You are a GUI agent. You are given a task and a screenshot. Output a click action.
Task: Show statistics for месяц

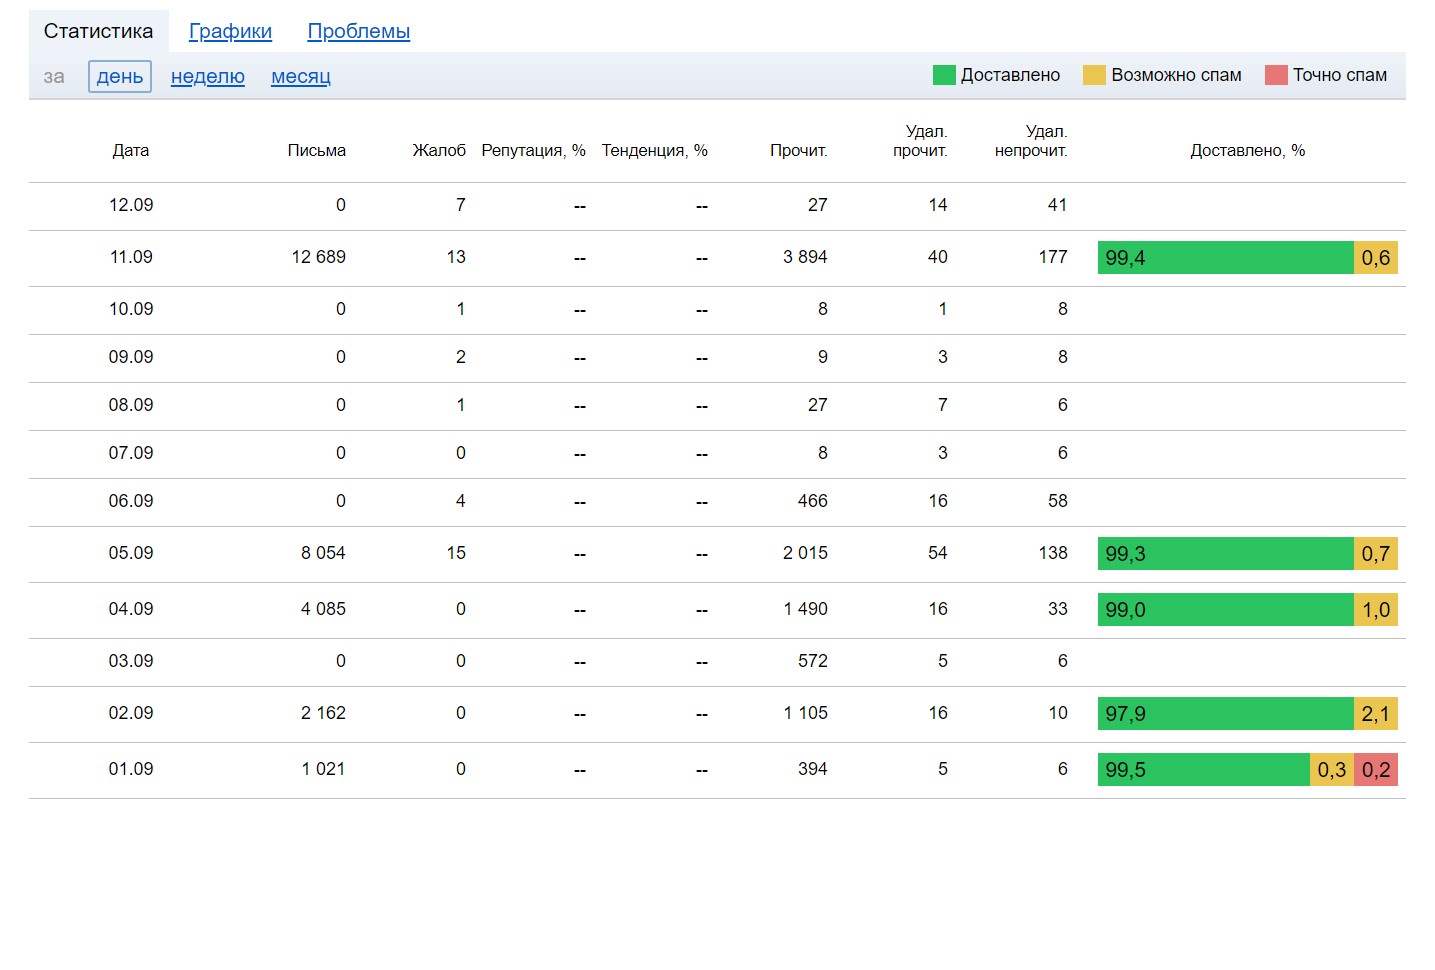[300, 76]
